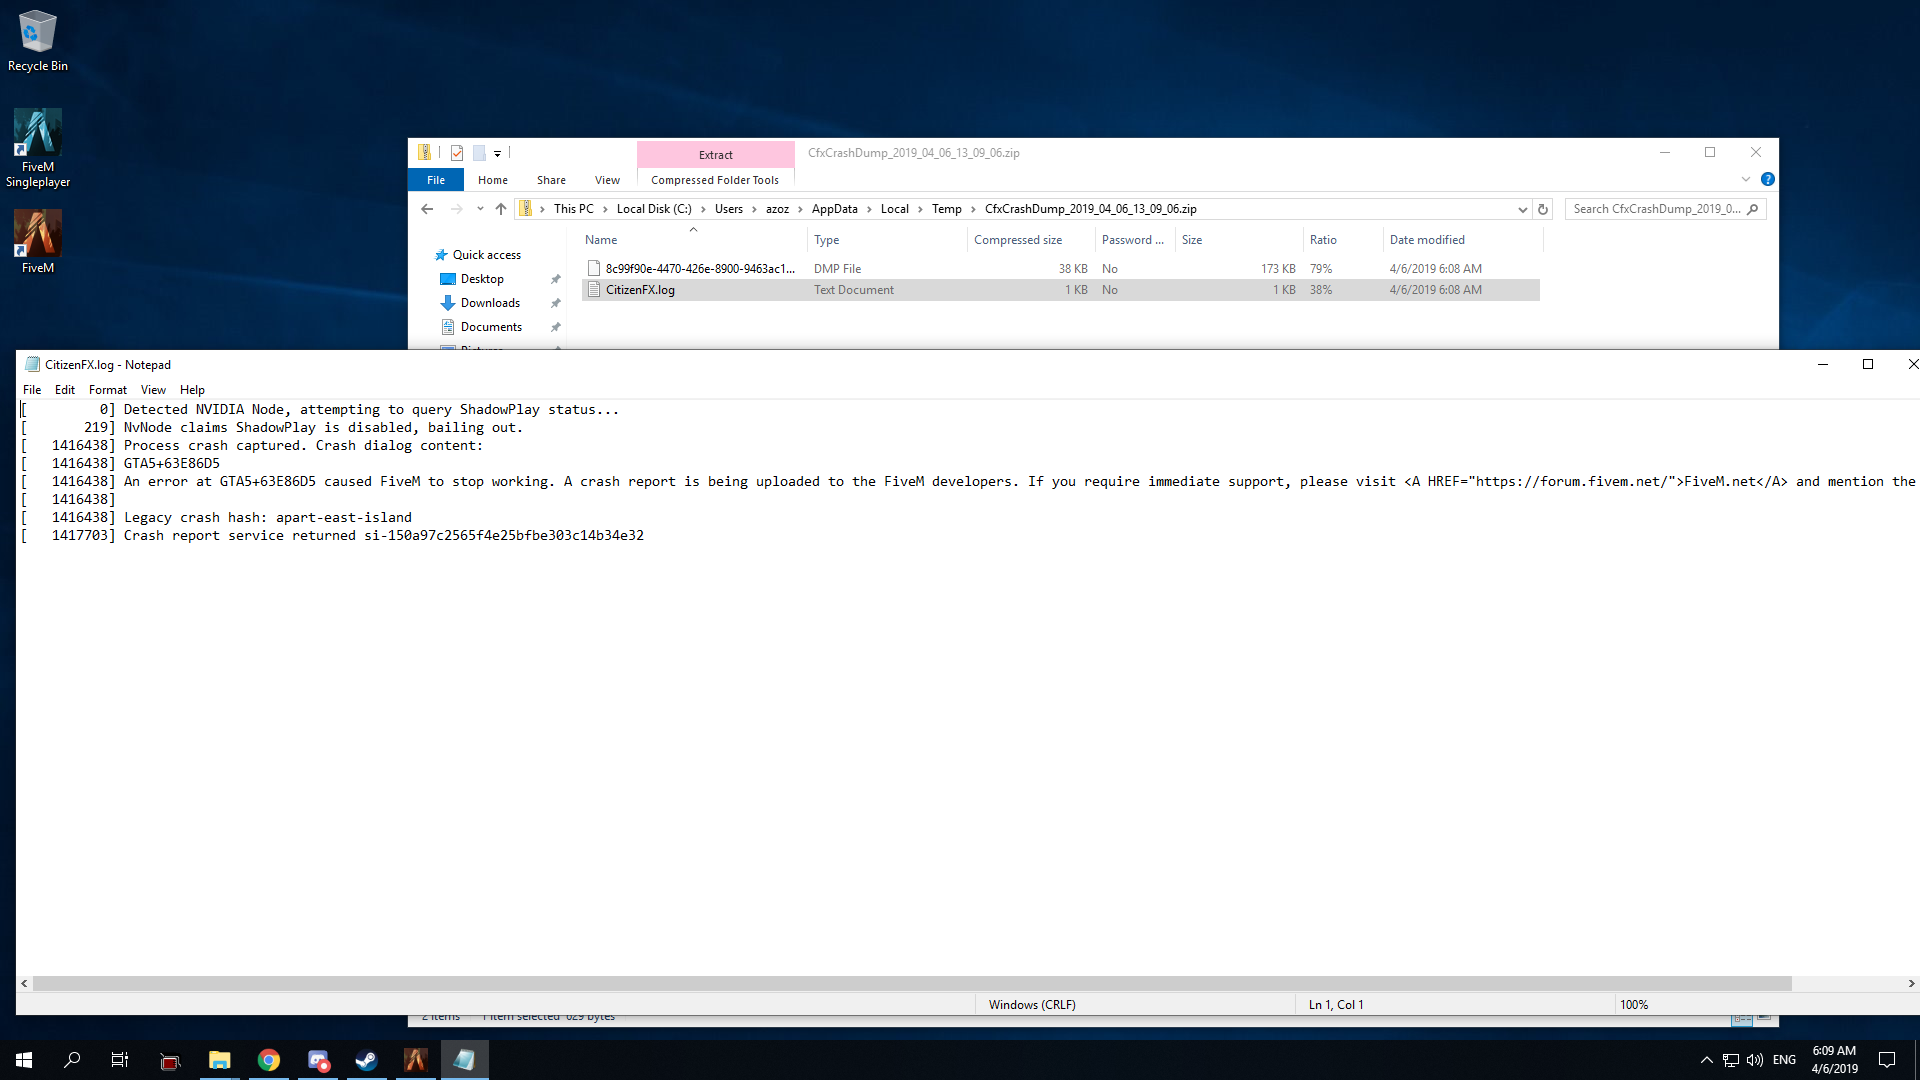Click the taskbar Search magnifier
Screen dimensions: 1920x1080
point(72,1060)
